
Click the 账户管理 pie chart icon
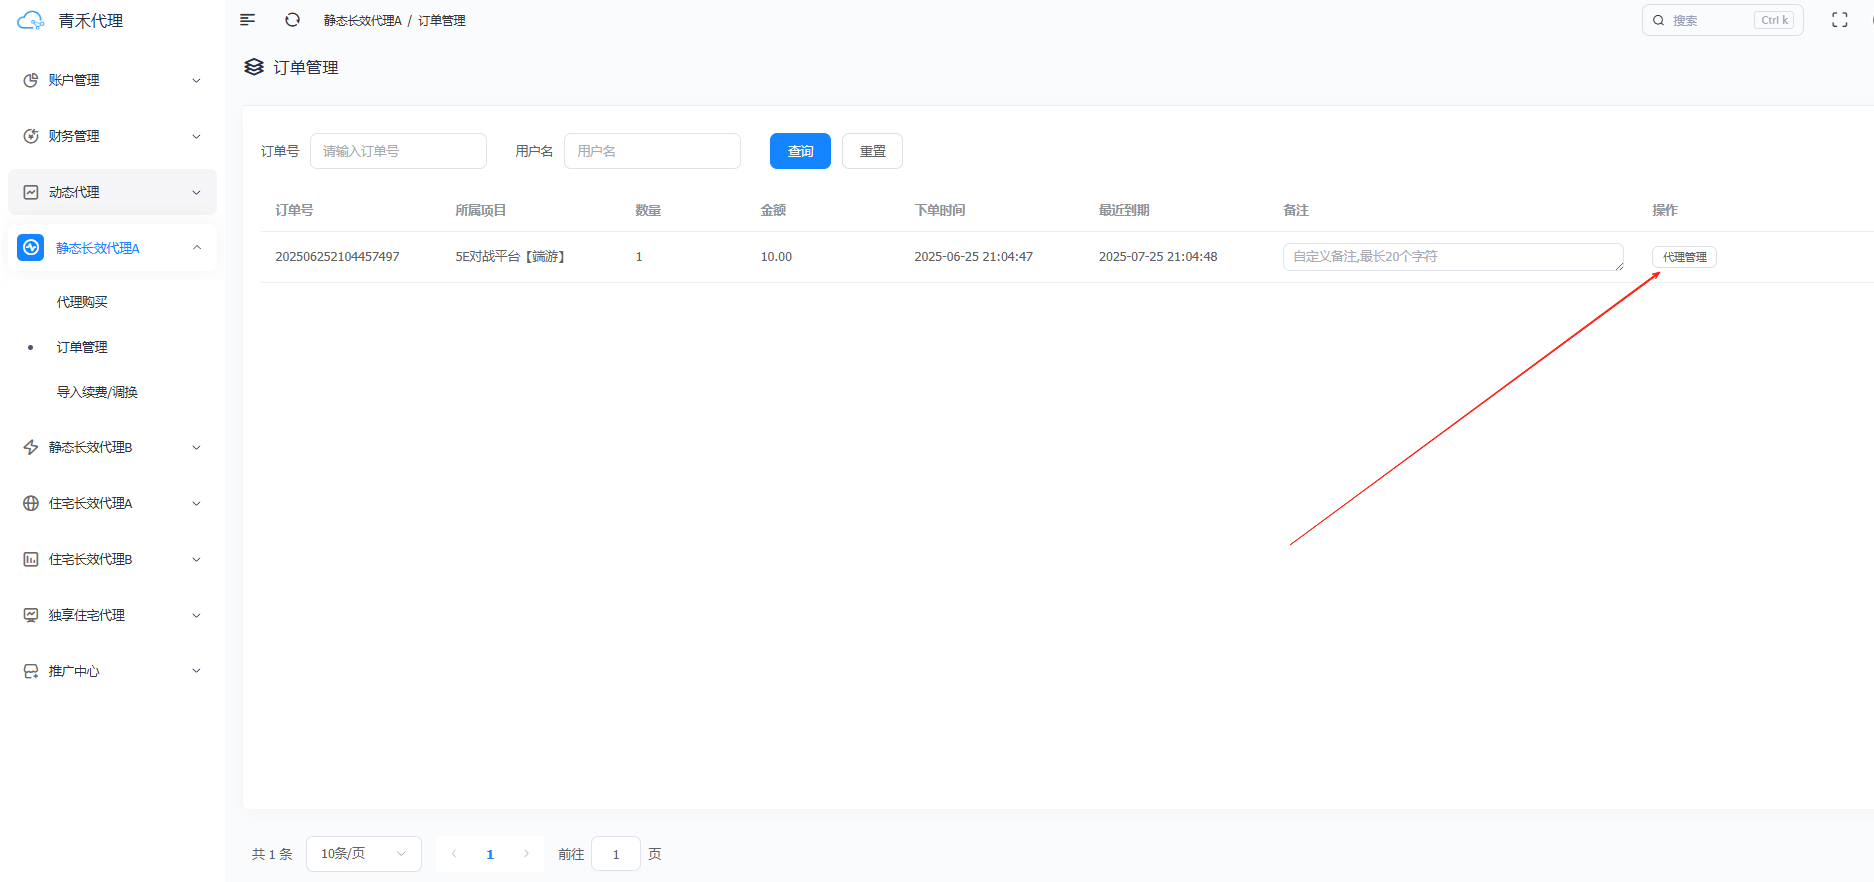(31, 80)
